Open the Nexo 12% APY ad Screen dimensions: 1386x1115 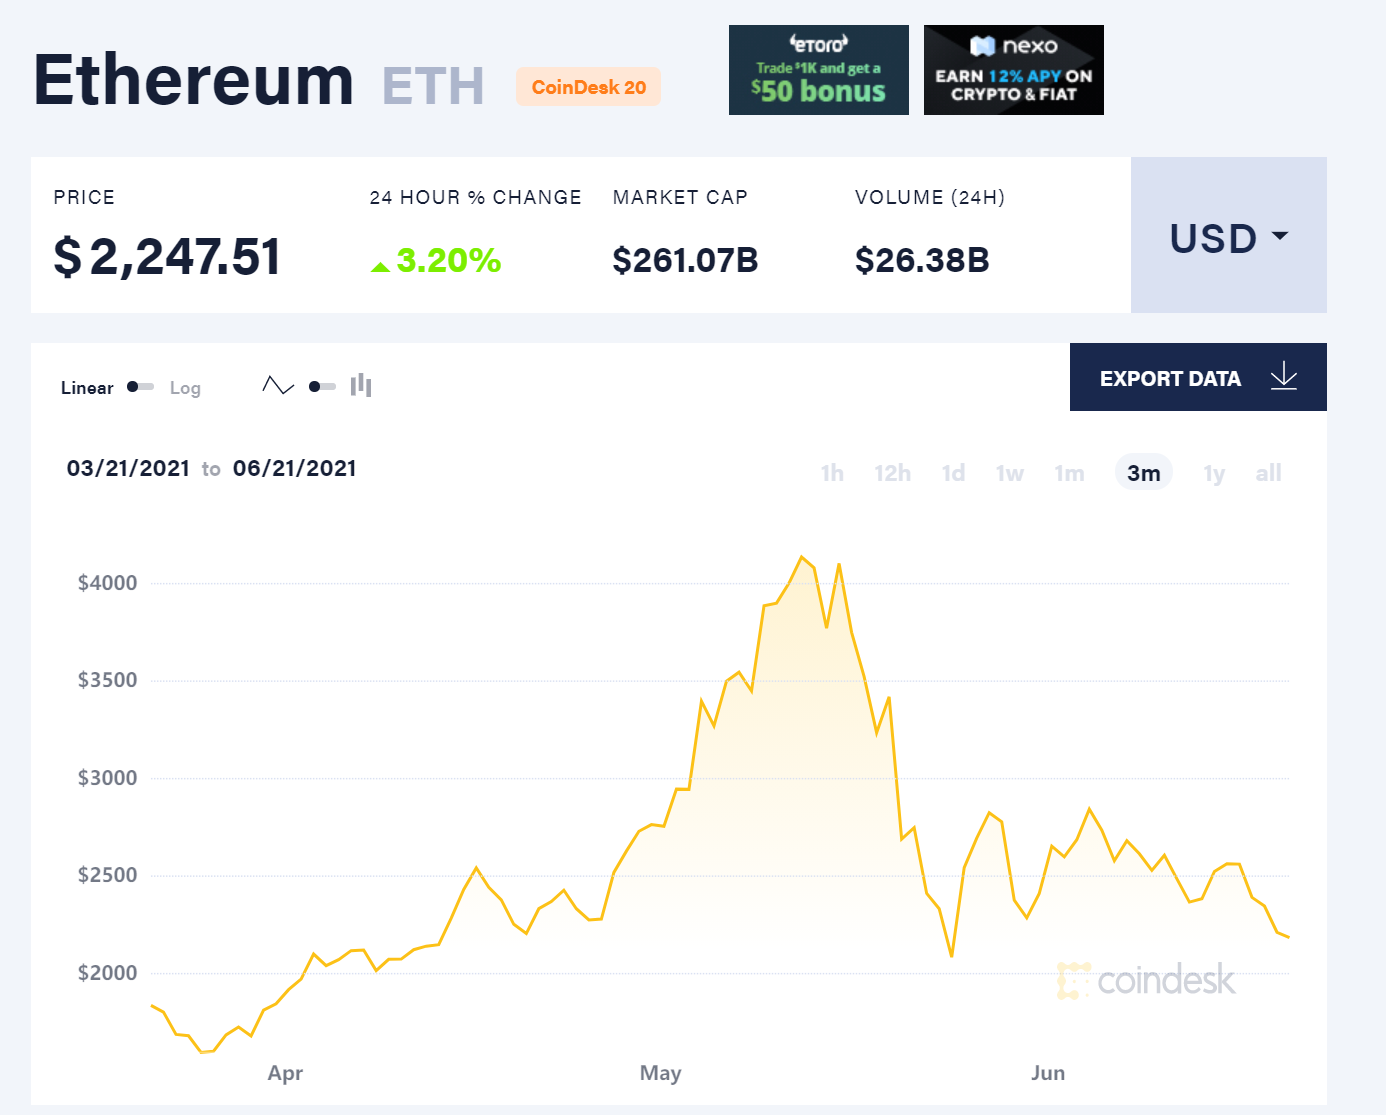pyautogui.click(x=1013, y=70)
